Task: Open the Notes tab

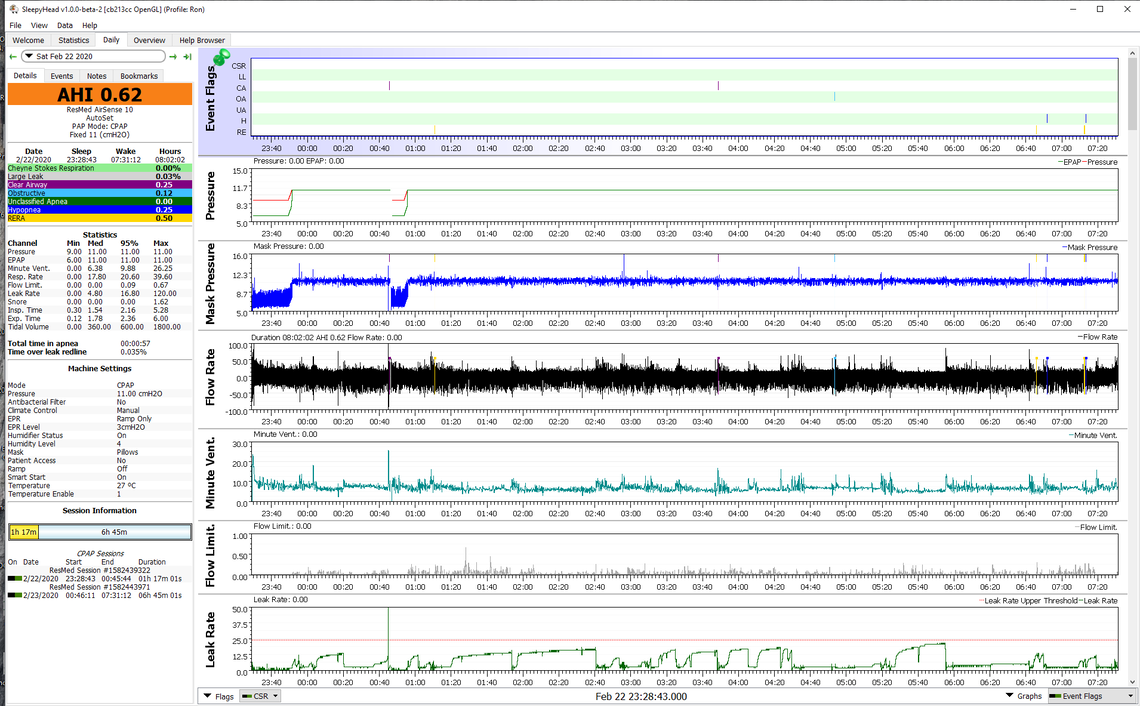Action: [97, 76]
